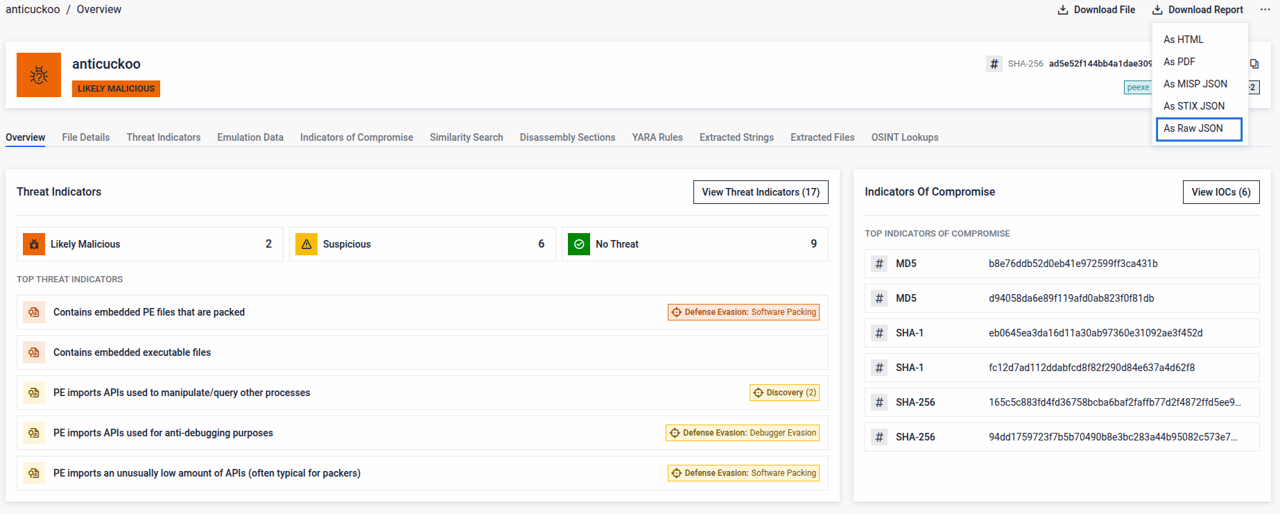Click the hash icon beside first MD5
The width and height of the screenshot is (1280, 514).
pyautogui.click(x=879, y=264)
